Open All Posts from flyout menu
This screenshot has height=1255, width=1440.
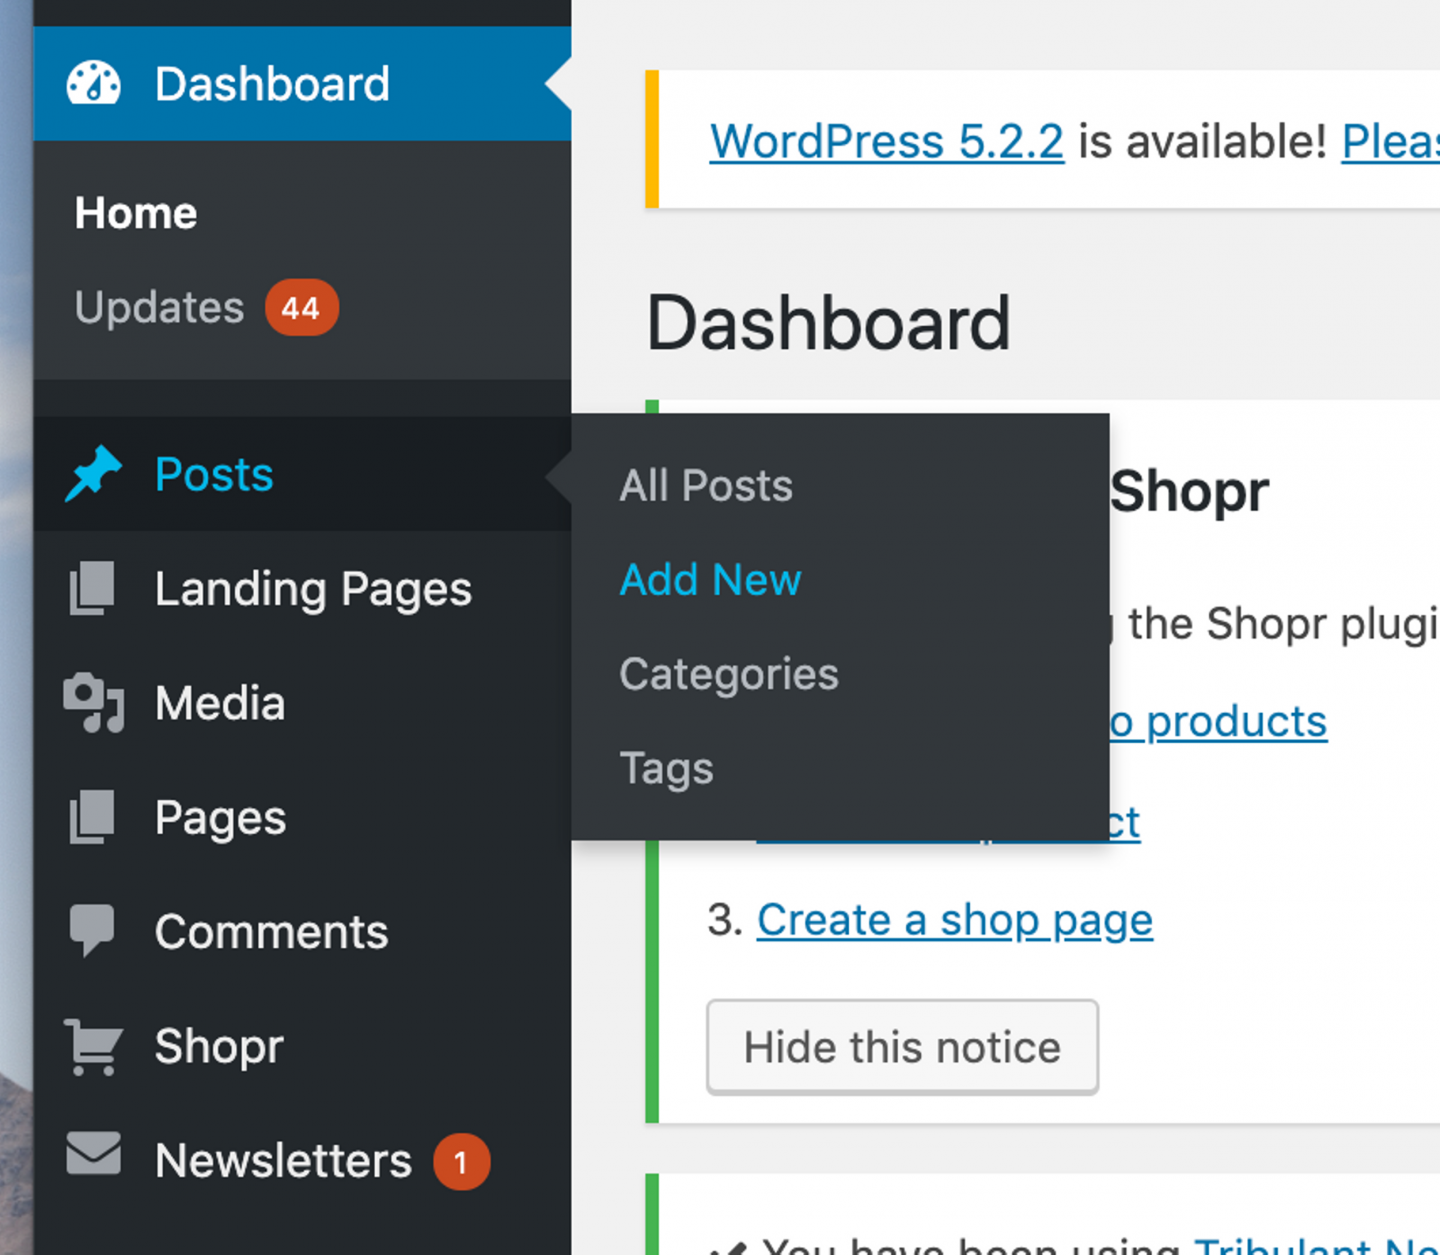click(x=706, y=486)
